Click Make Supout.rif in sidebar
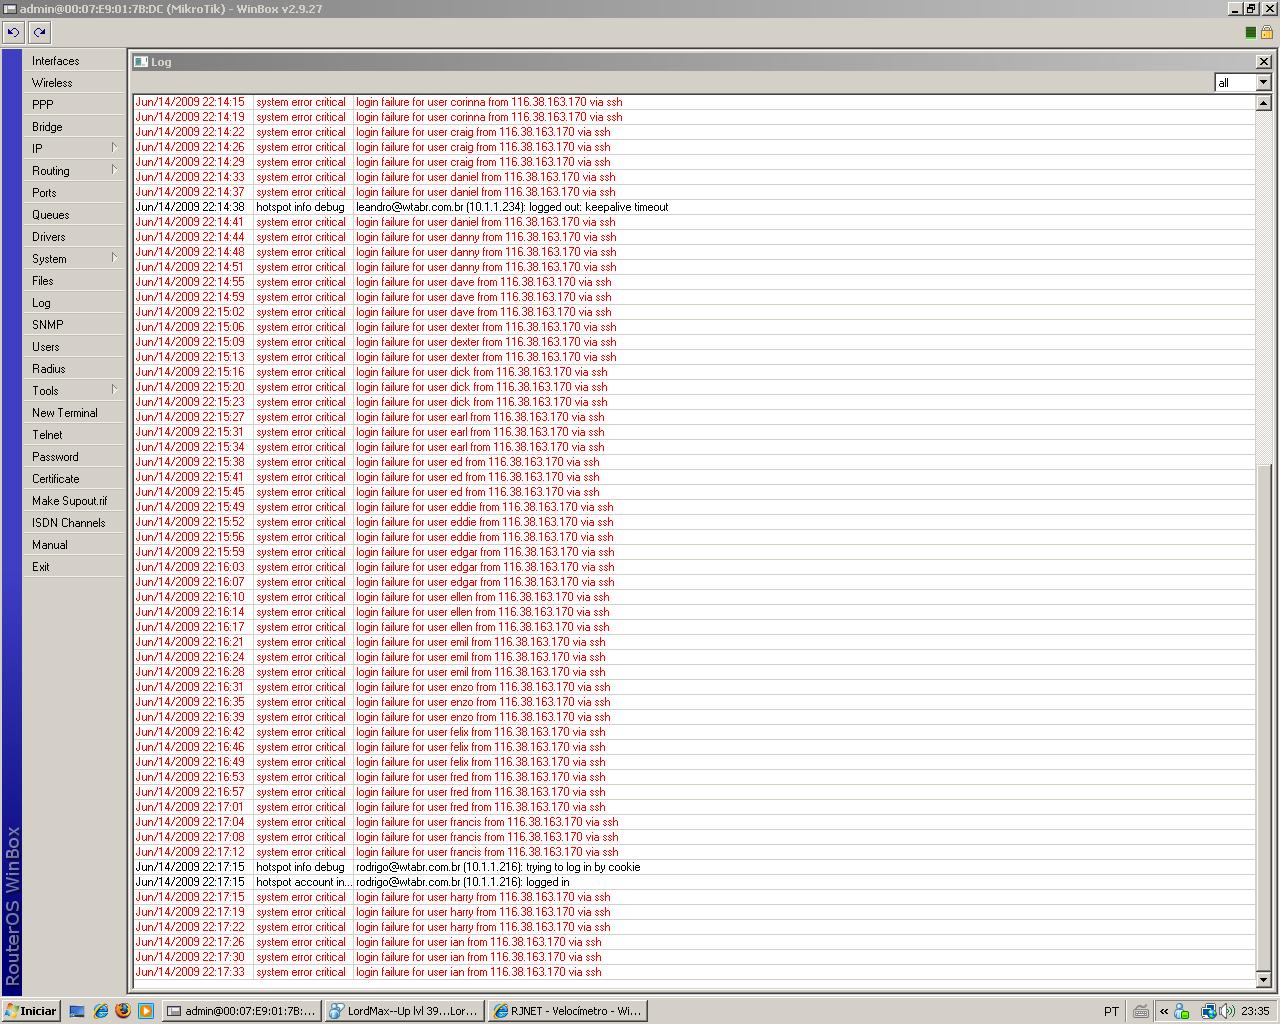The height and width of the screenshot is (1024, 1280). point(74,501)
